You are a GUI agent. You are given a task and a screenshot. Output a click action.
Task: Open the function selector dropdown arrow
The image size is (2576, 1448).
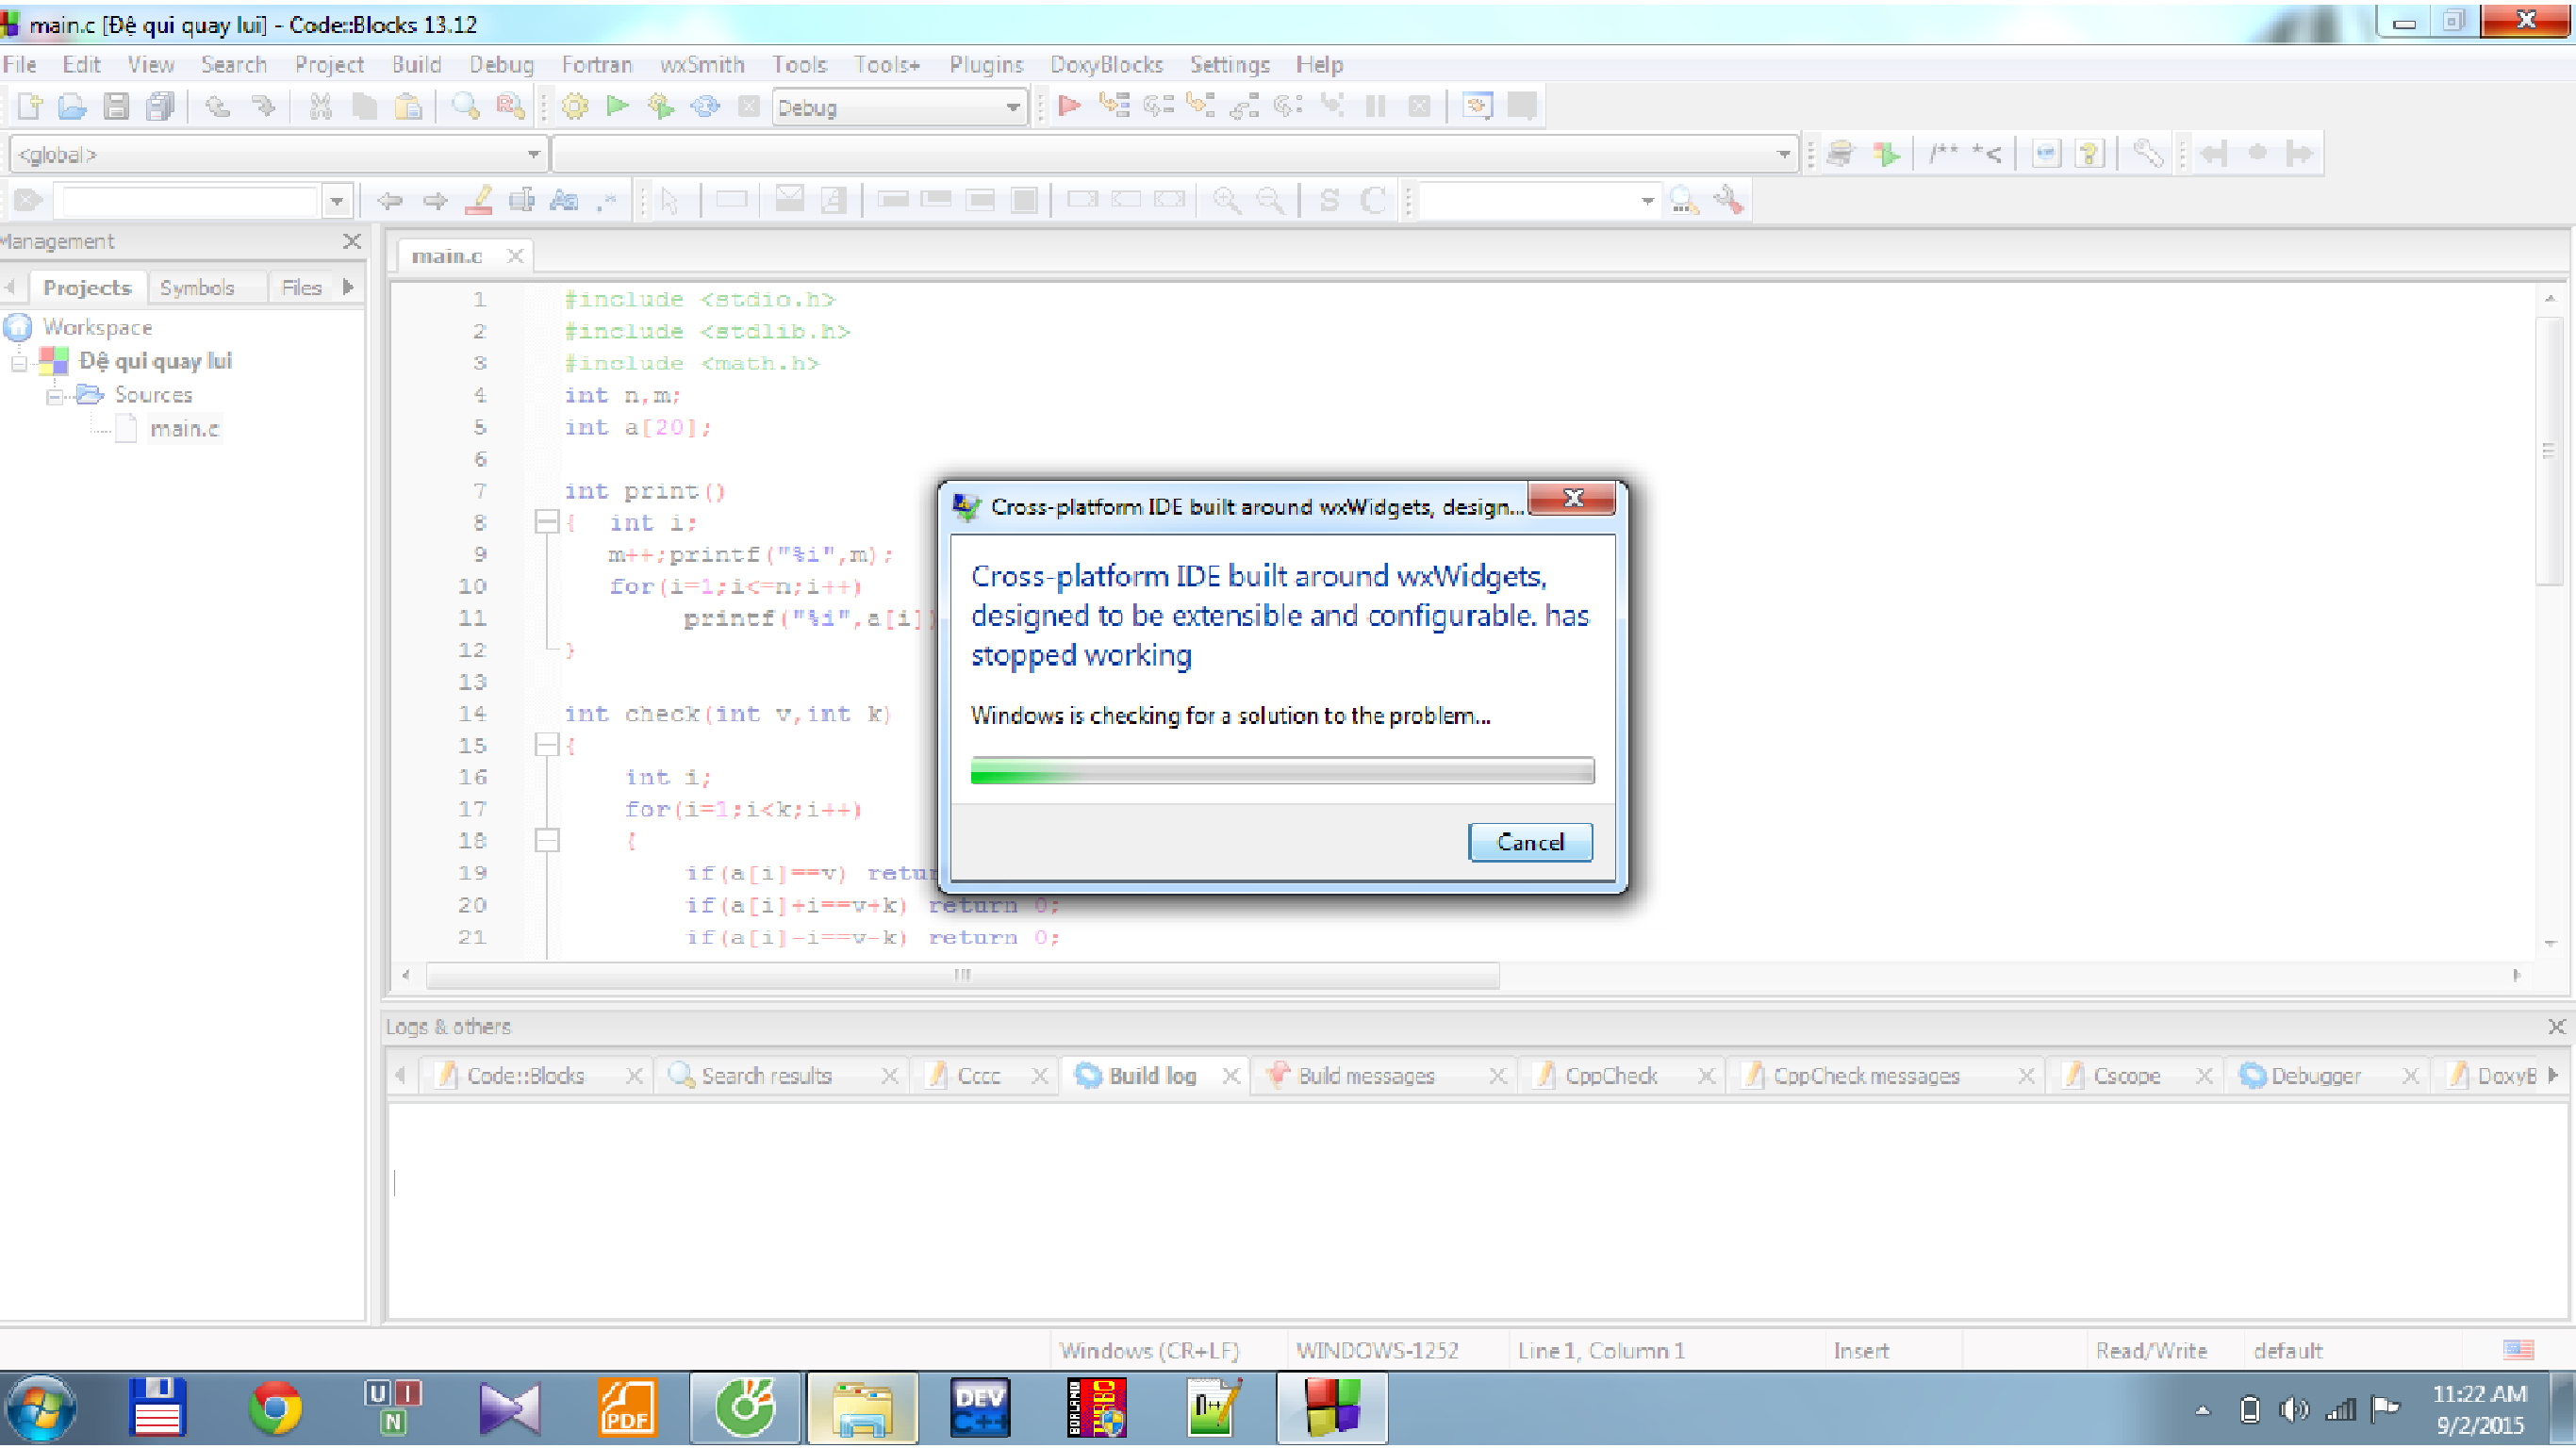coord(1783,155)
